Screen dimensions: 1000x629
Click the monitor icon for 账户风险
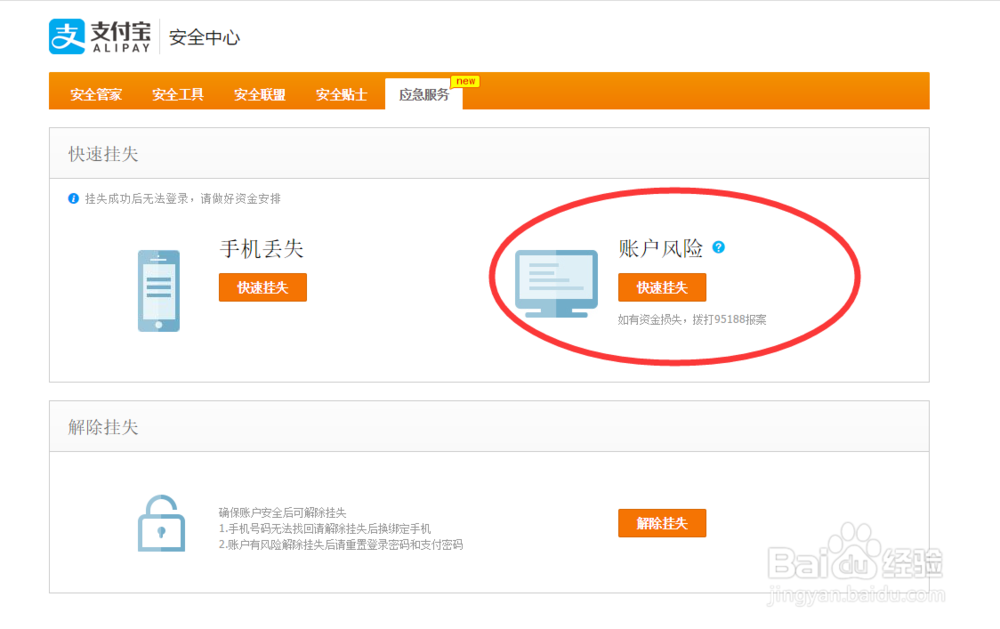[x=555, y=285]
